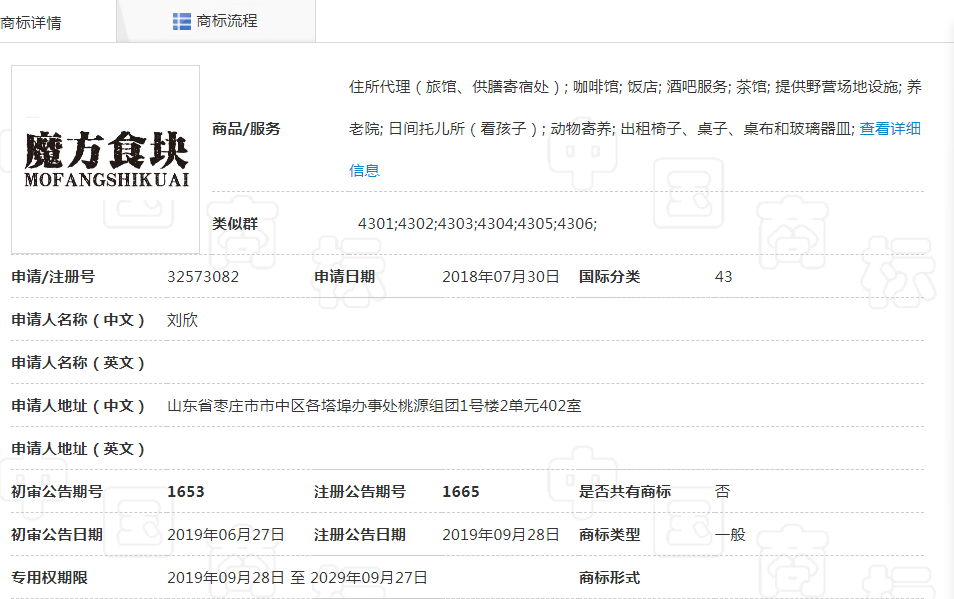Select preliminary announcement issue number 1653
Screen dimensions: 954x599
pos(186,492)
